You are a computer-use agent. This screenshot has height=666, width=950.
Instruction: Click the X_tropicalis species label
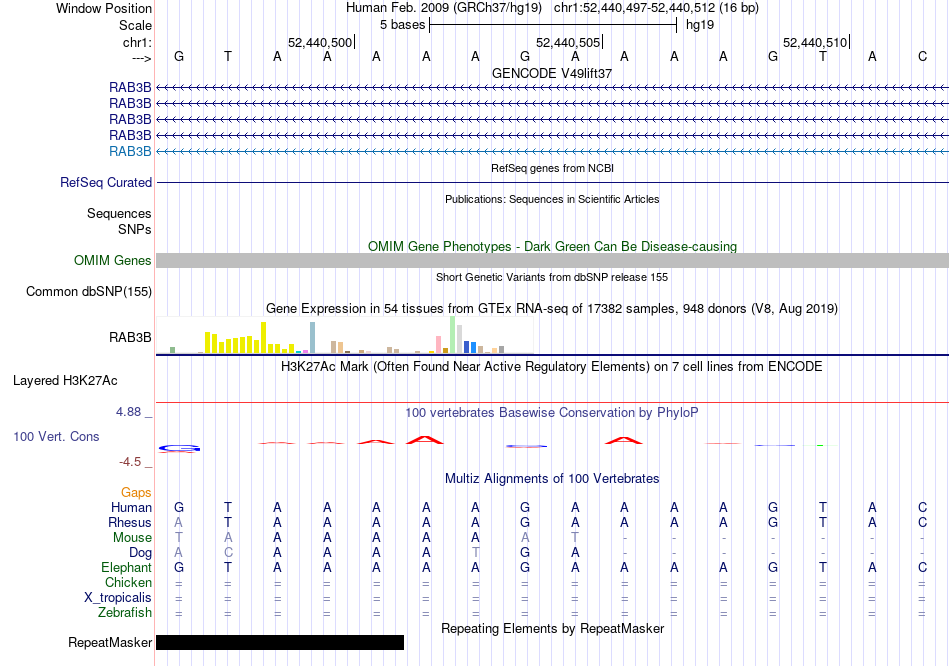118,598
